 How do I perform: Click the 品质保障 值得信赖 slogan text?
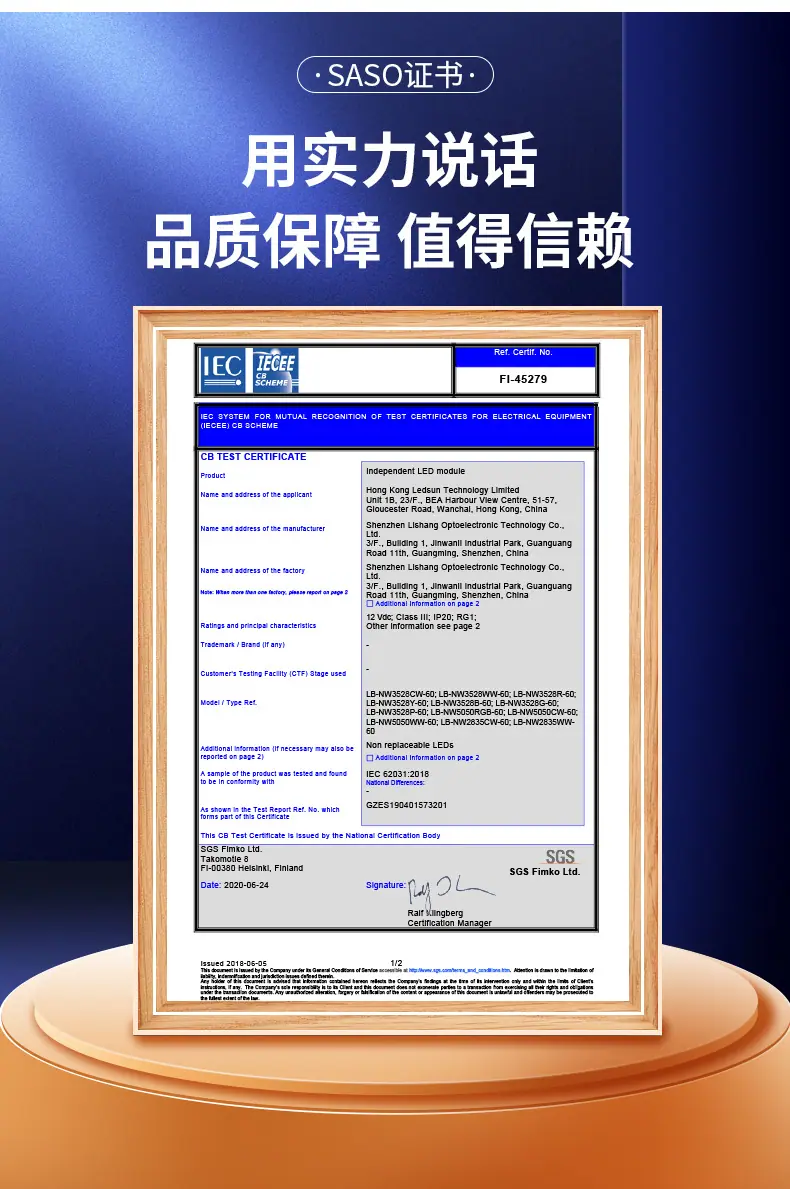[389, 240]
